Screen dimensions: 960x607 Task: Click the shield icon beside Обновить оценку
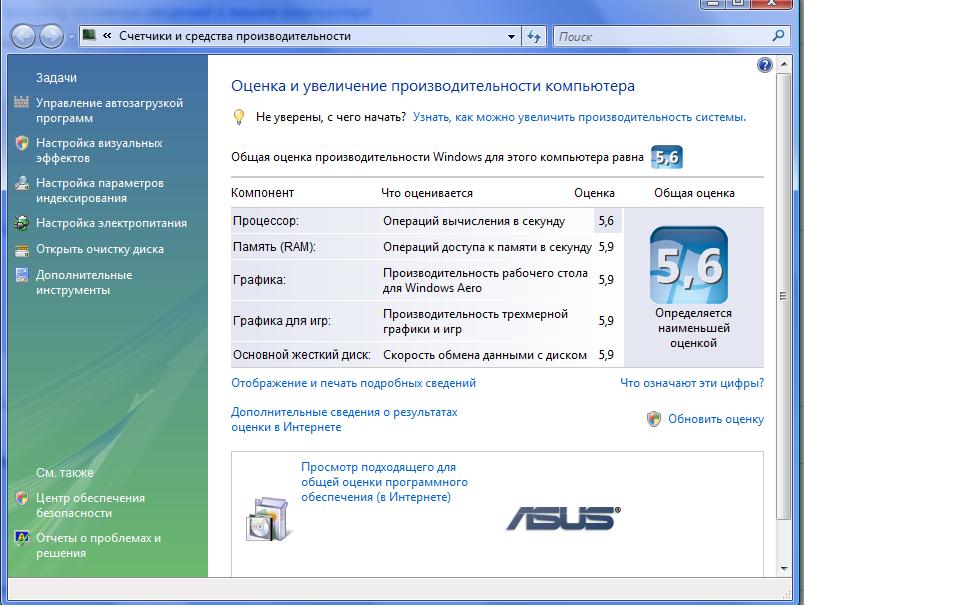pos(654,419)
